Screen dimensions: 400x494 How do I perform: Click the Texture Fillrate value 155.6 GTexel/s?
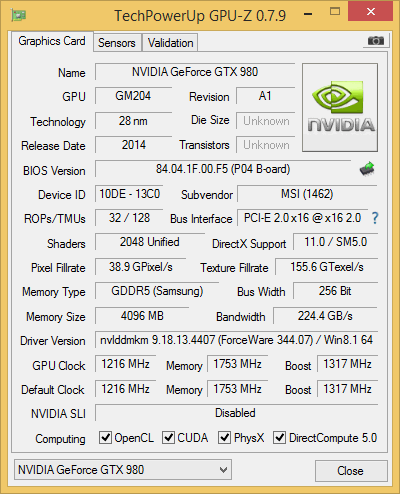(x=327, y=267)
